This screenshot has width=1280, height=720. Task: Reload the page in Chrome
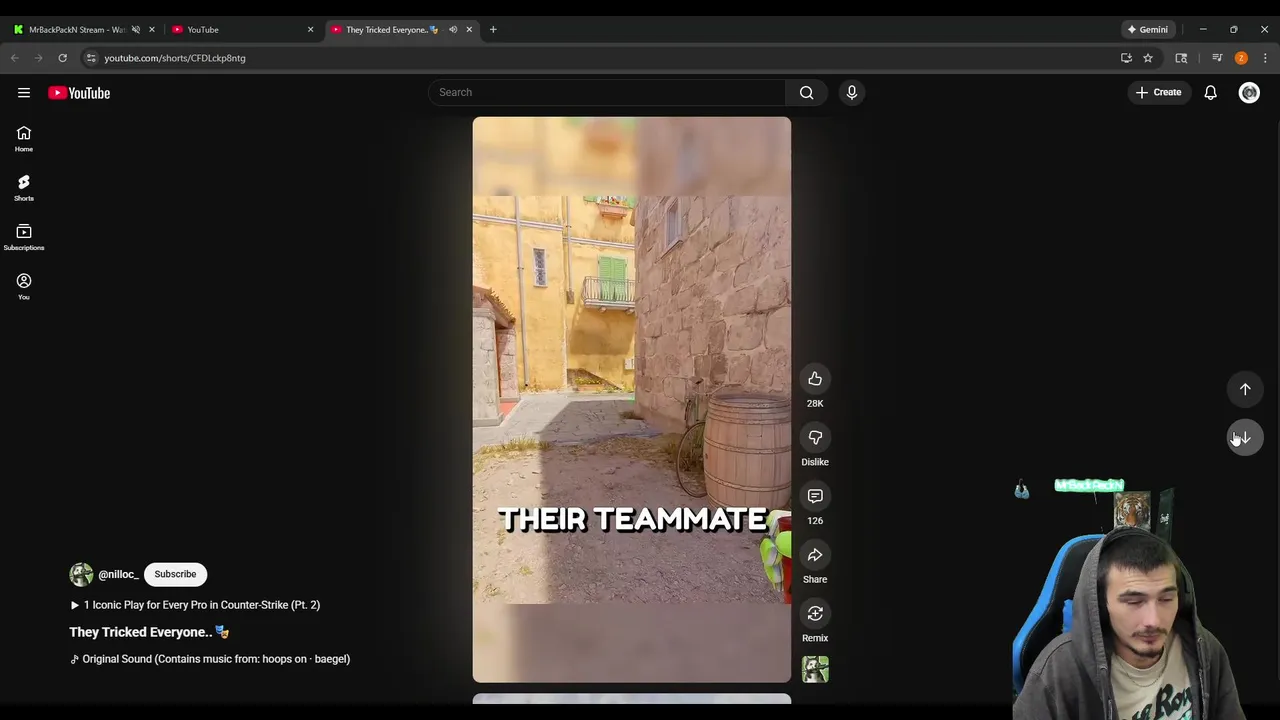pos(62,58)
